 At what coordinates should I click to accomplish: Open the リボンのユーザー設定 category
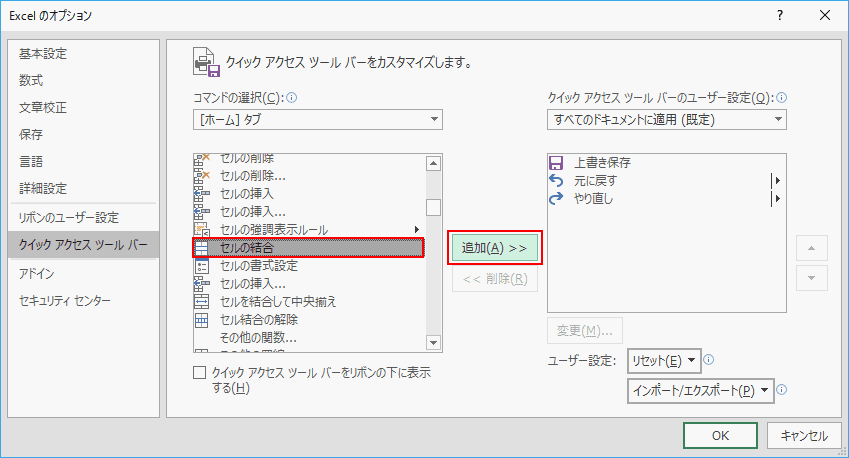83,218
